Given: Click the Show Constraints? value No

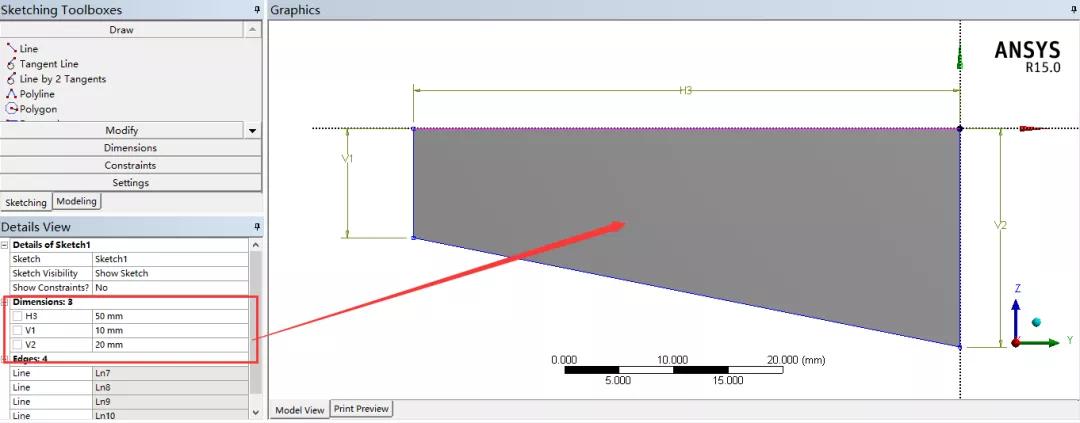Looking at the screenshot, I should point(170,288).
